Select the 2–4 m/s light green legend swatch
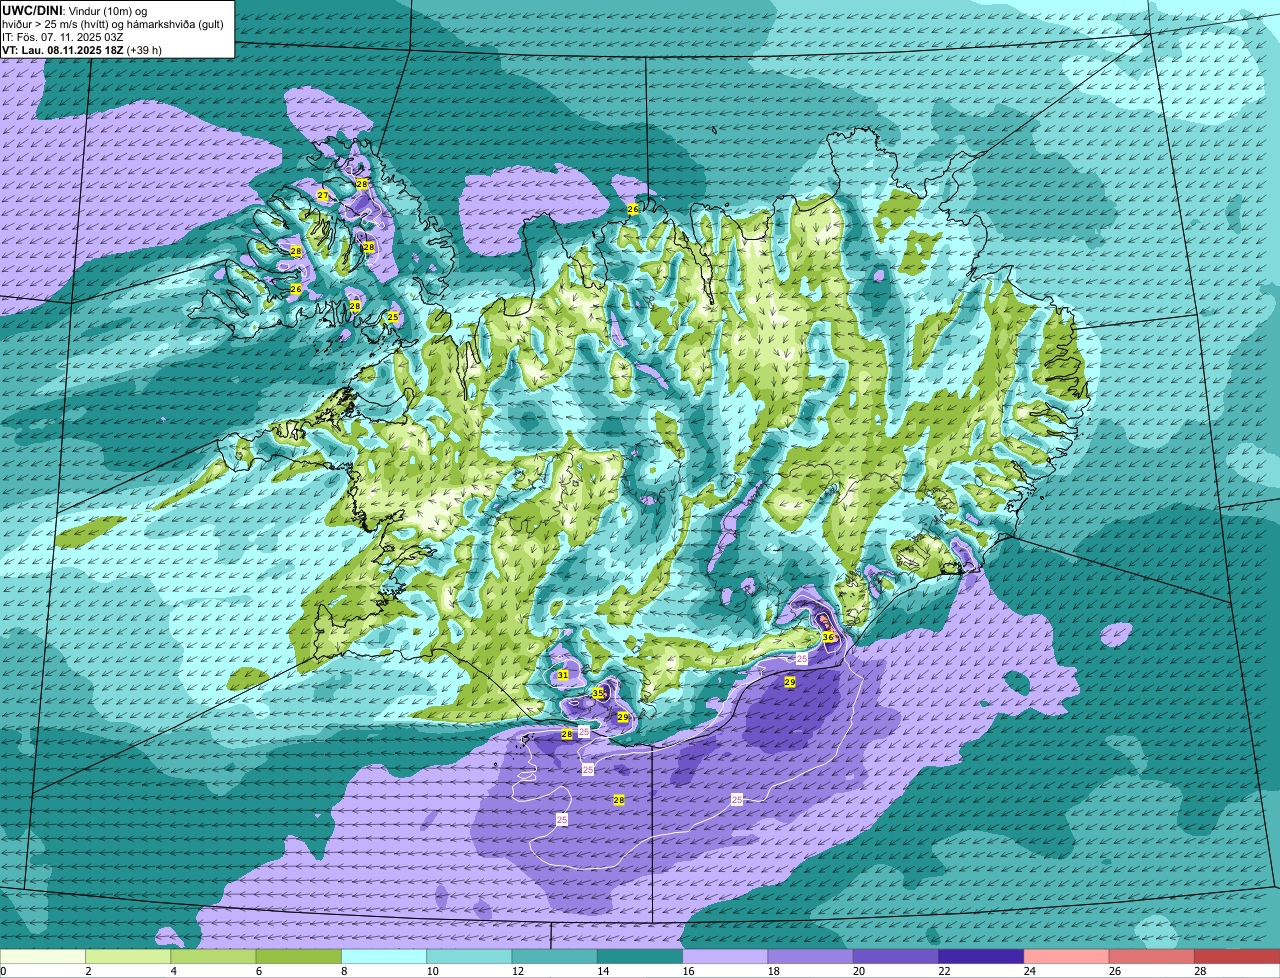1280x978 pixels. point(129,957)
